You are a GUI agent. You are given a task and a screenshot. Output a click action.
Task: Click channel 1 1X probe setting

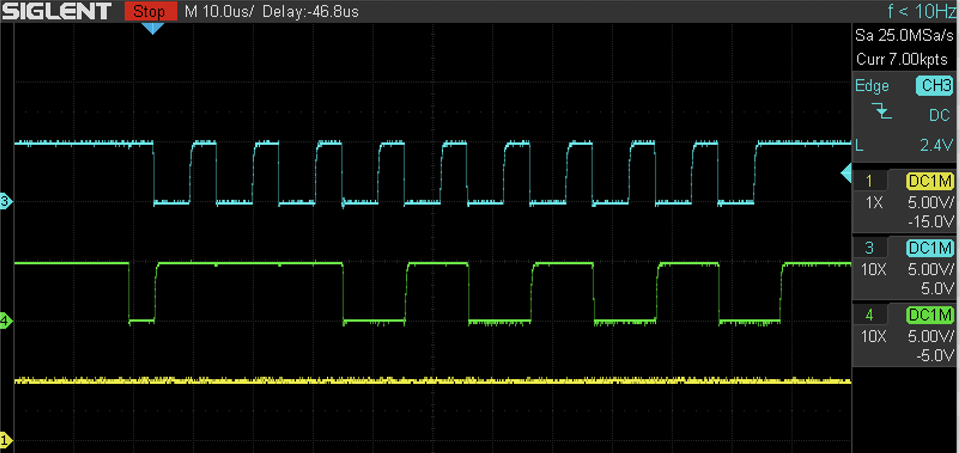coord(875,203)
